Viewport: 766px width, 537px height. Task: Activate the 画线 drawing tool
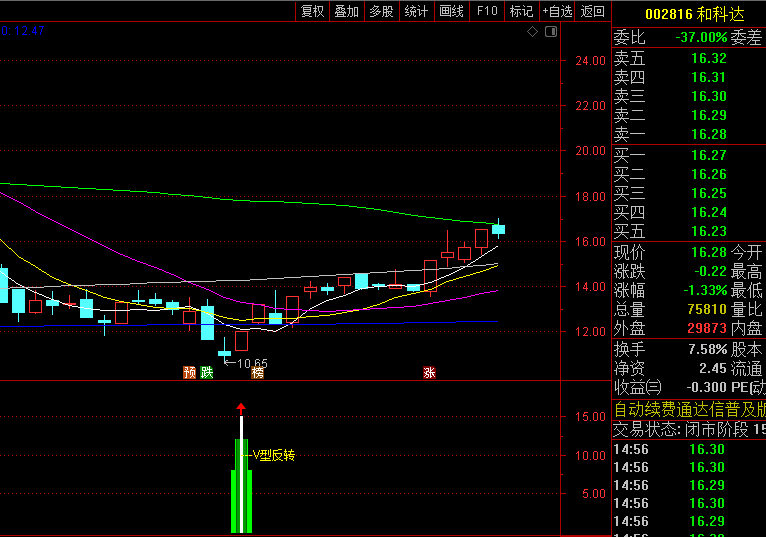pyautogui.click(x=451, y=11)
